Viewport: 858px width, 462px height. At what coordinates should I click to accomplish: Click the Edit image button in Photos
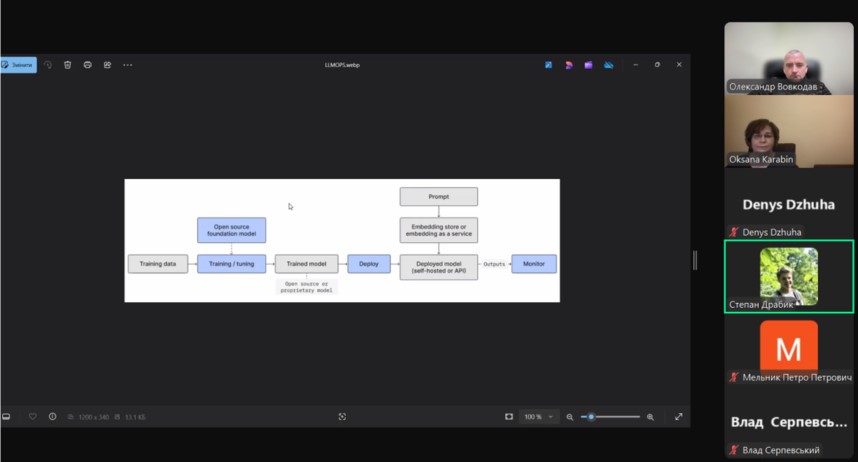19,64
